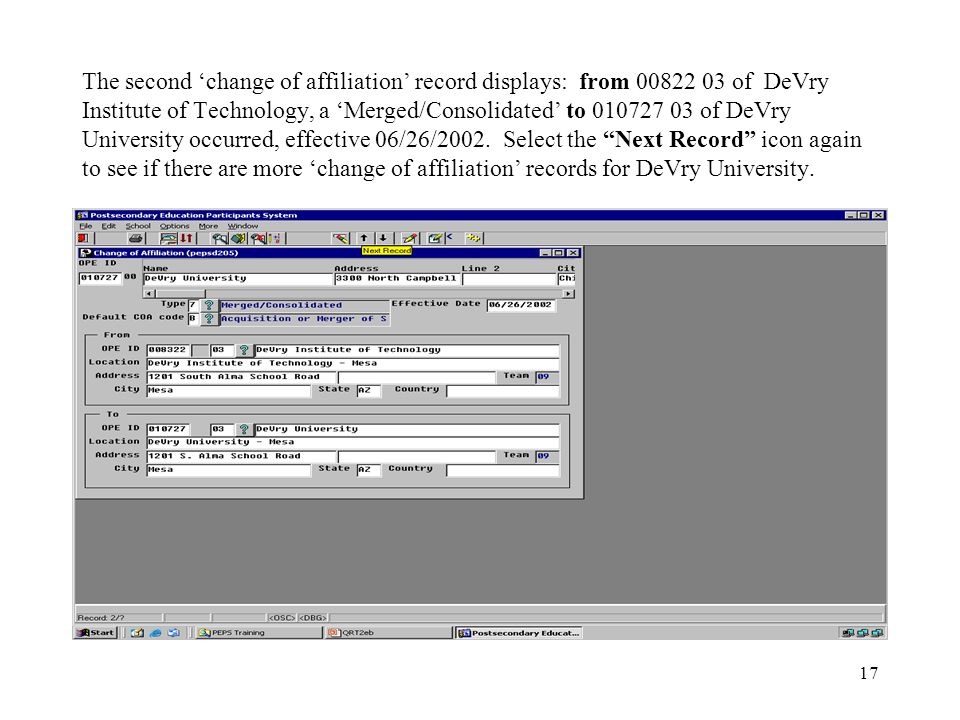
Task: Click the Merged/Consolidated type description
Action: (304, 305)
